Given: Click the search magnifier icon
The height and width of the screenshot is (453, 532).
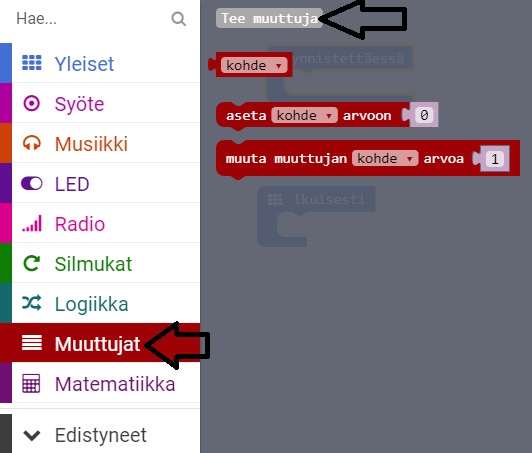Looking at the screenshot, I should [178, 19].
